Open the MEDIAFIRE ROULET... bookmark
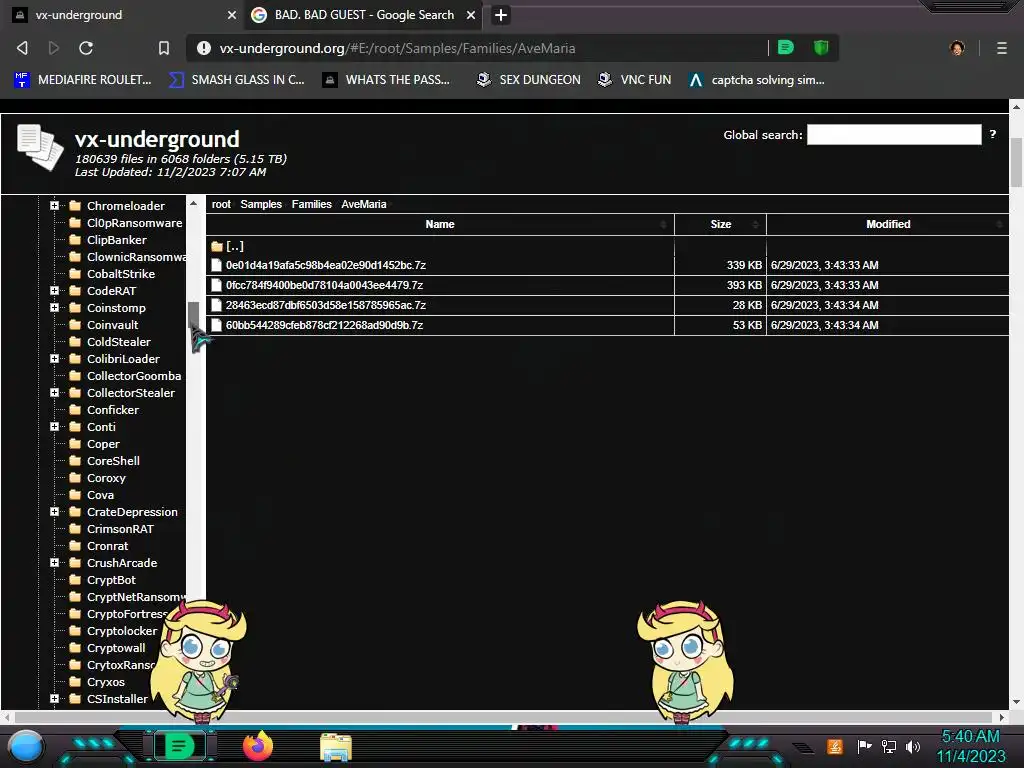Image resolution: width=1024 pixels, height=768 pixels. pos(83,80)
